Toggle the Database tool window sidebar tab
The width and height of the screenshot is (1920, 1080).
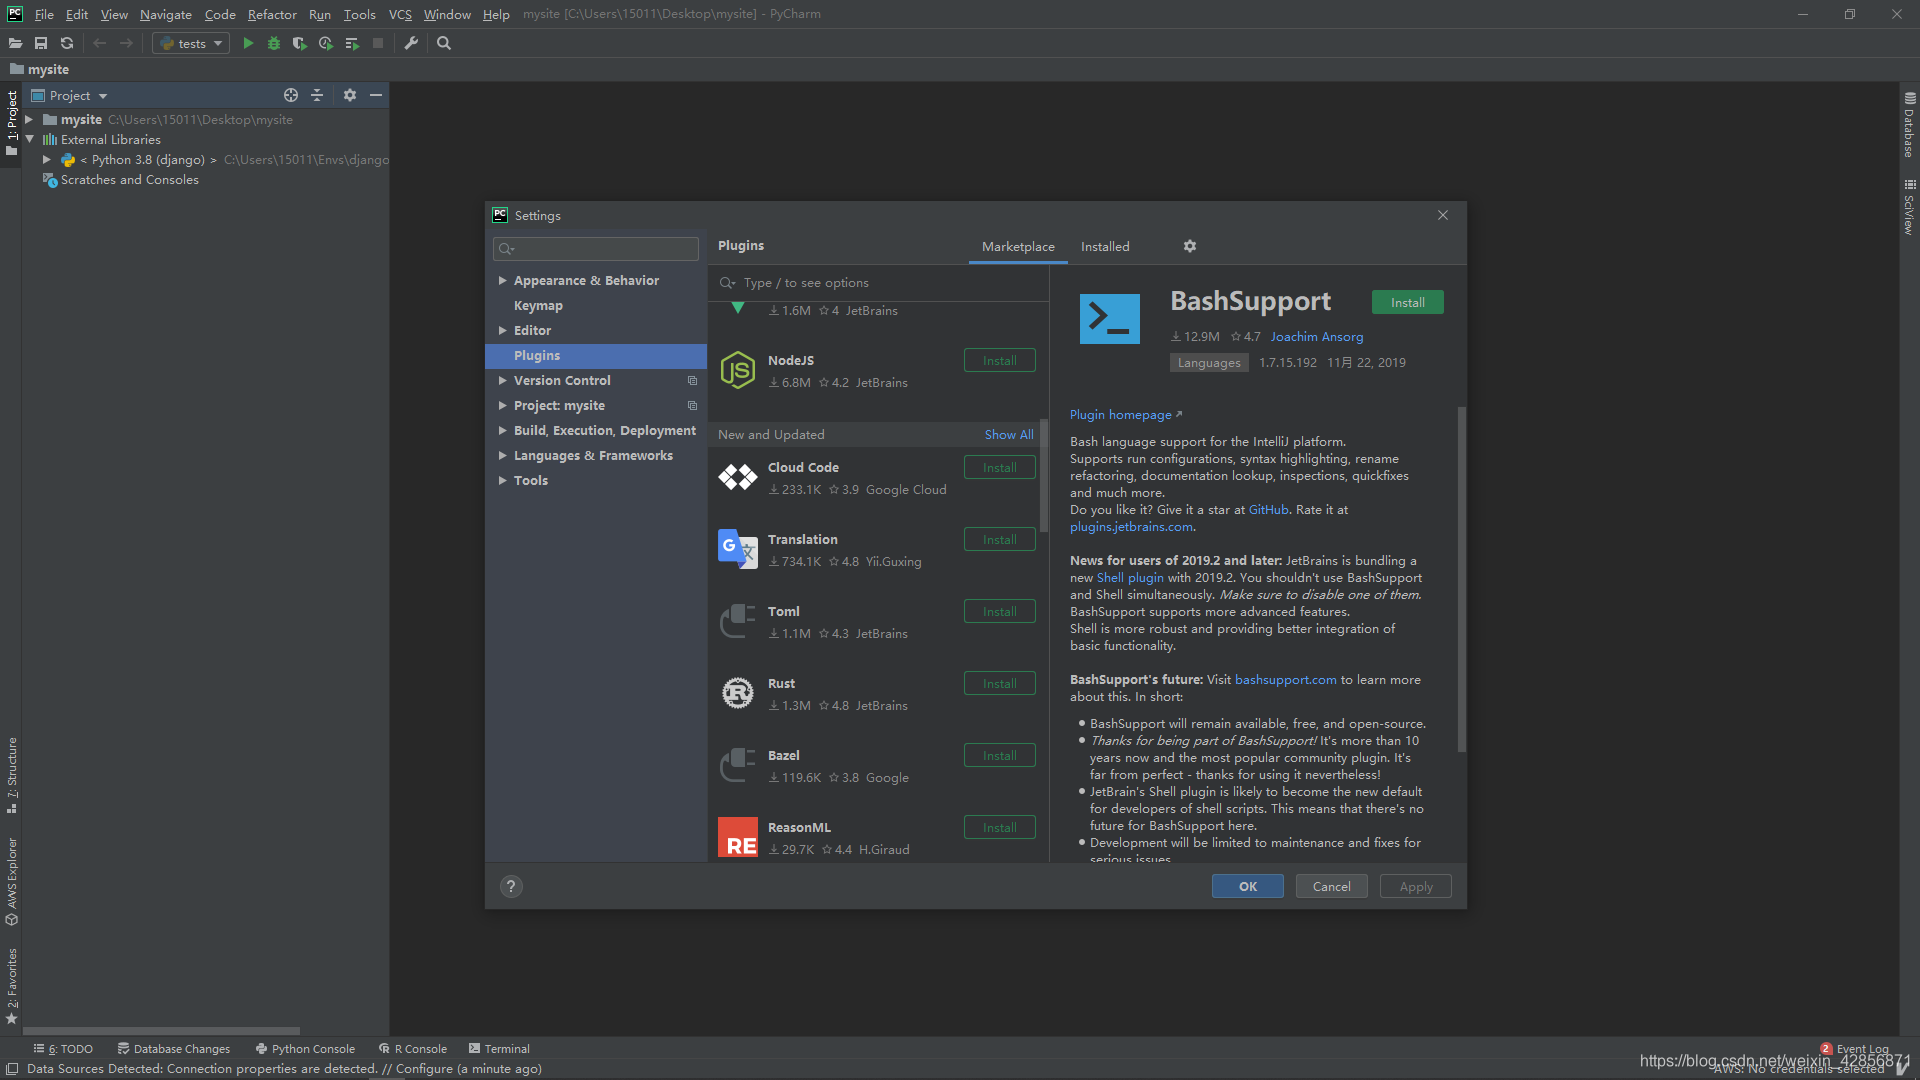(1909, 125)
